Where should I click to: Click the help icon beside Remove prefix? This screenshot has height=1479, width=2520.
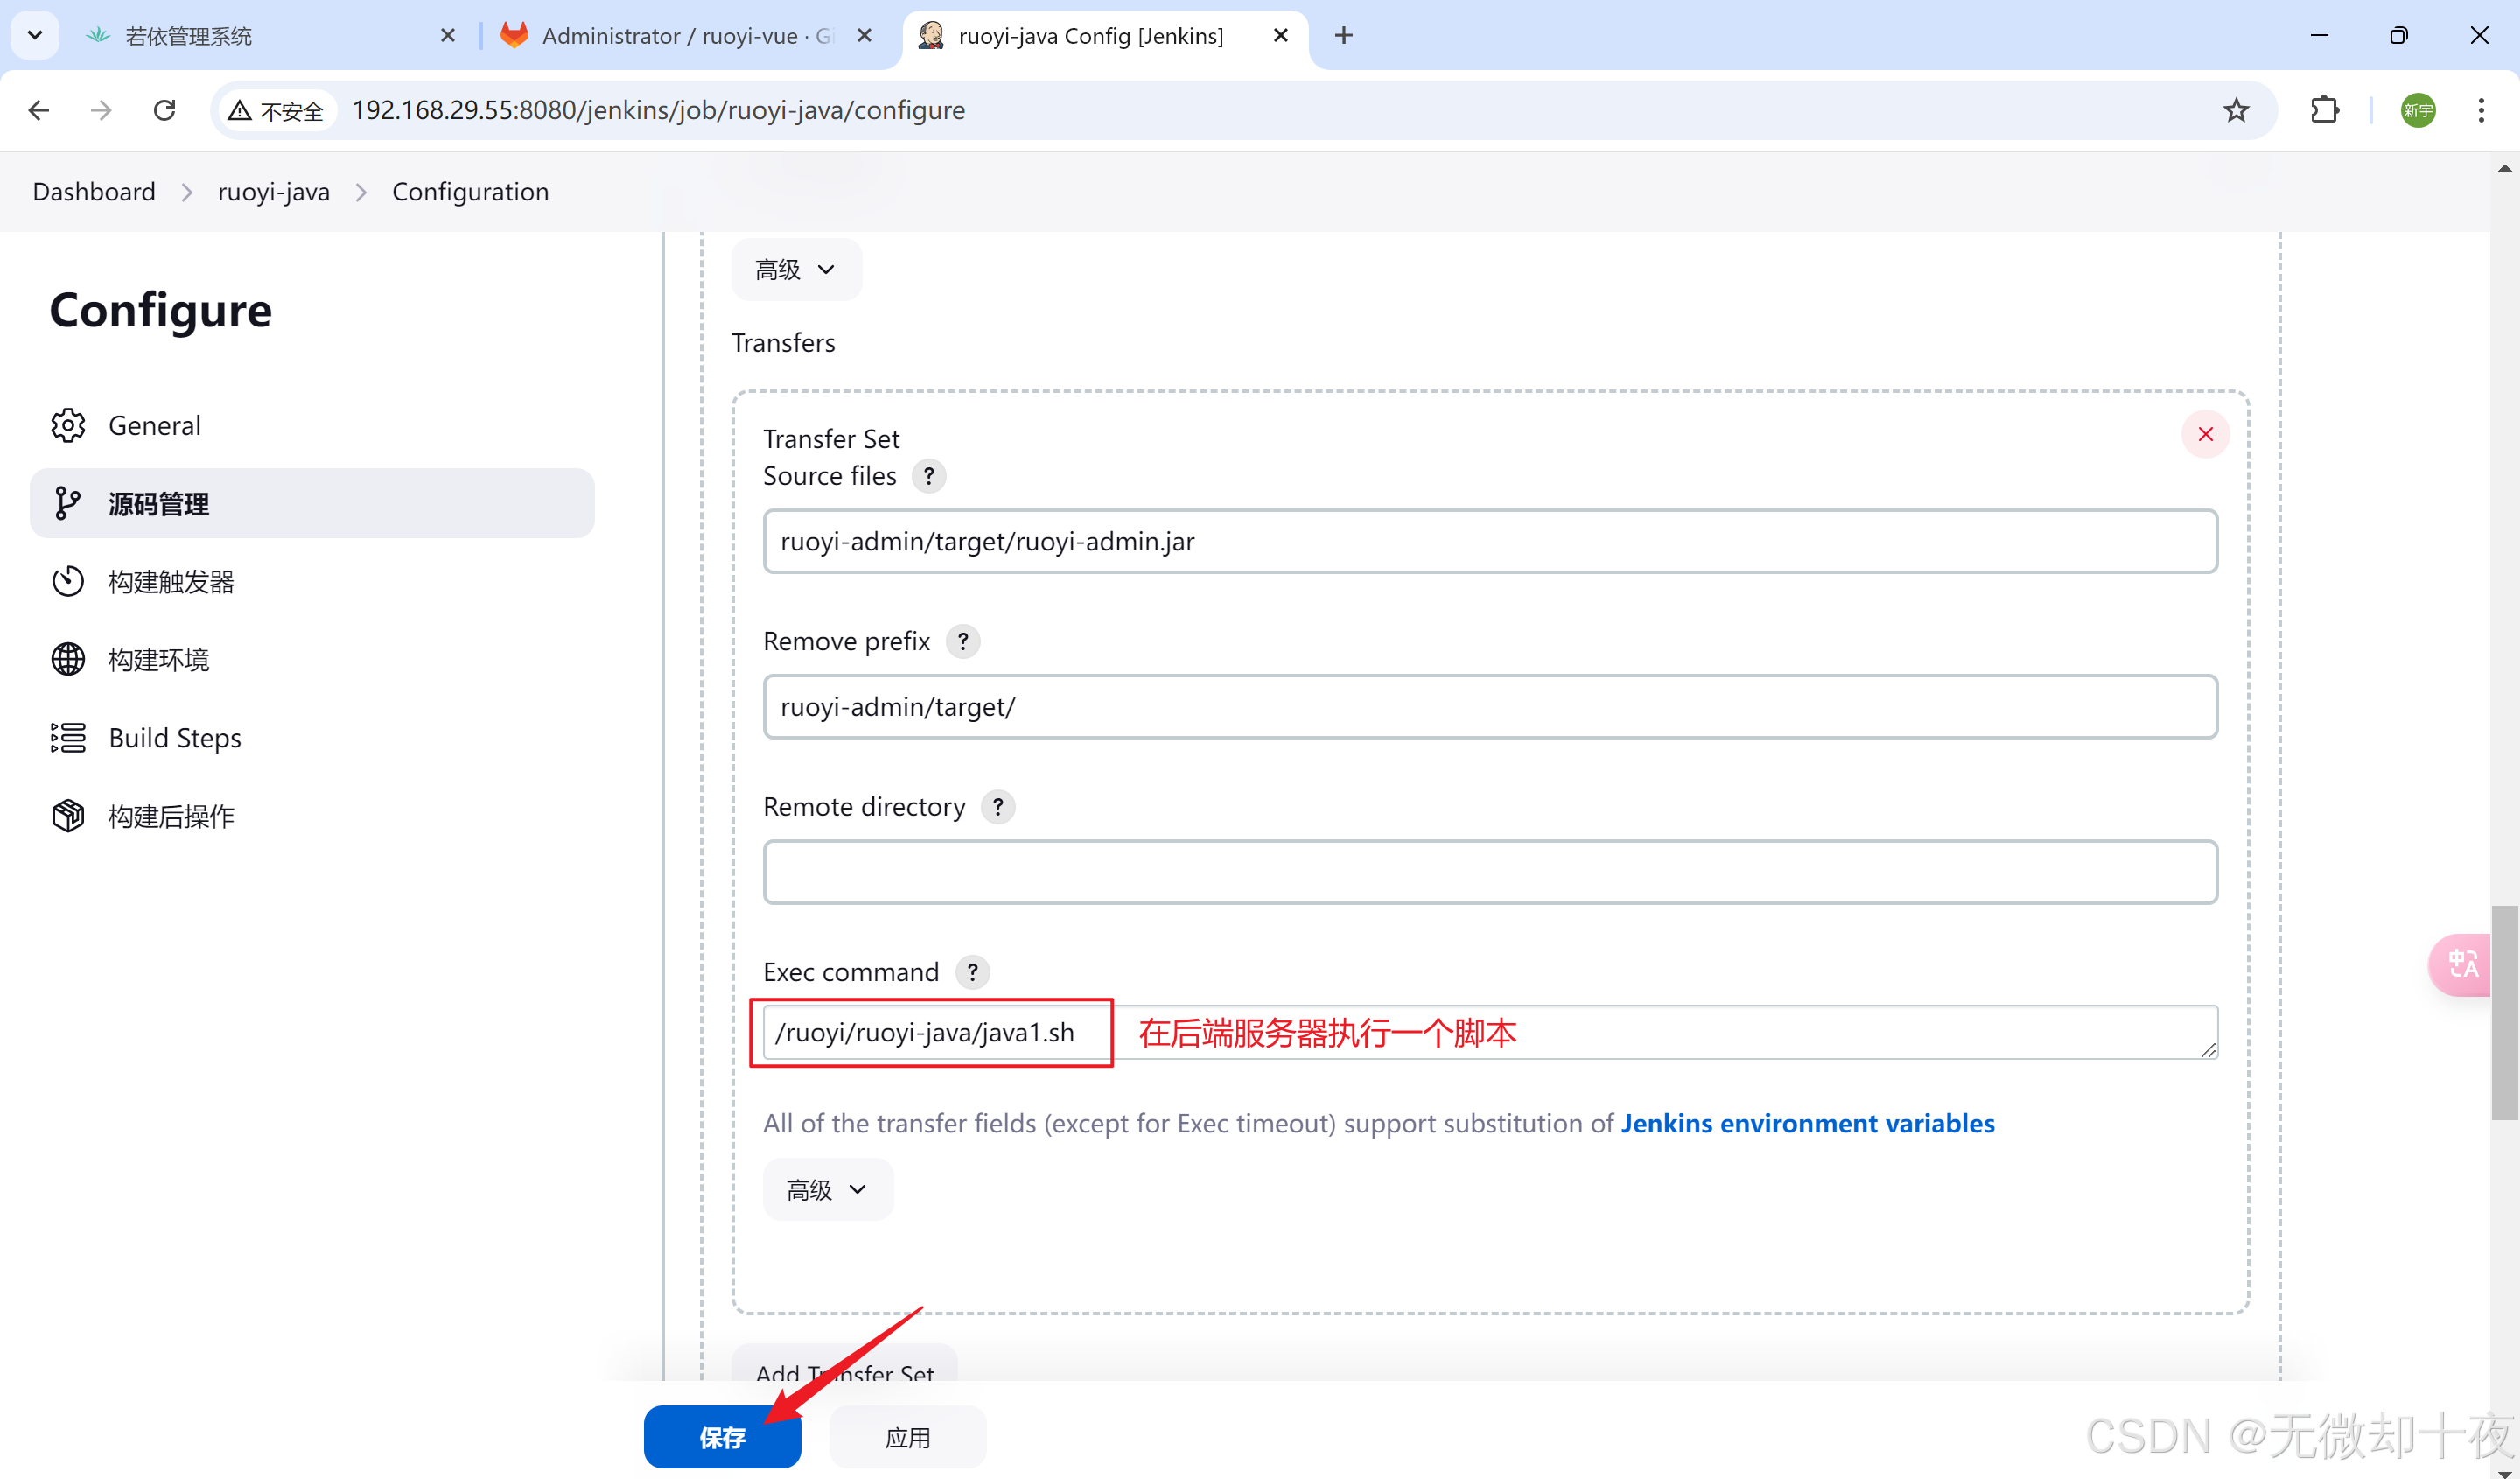962,641
